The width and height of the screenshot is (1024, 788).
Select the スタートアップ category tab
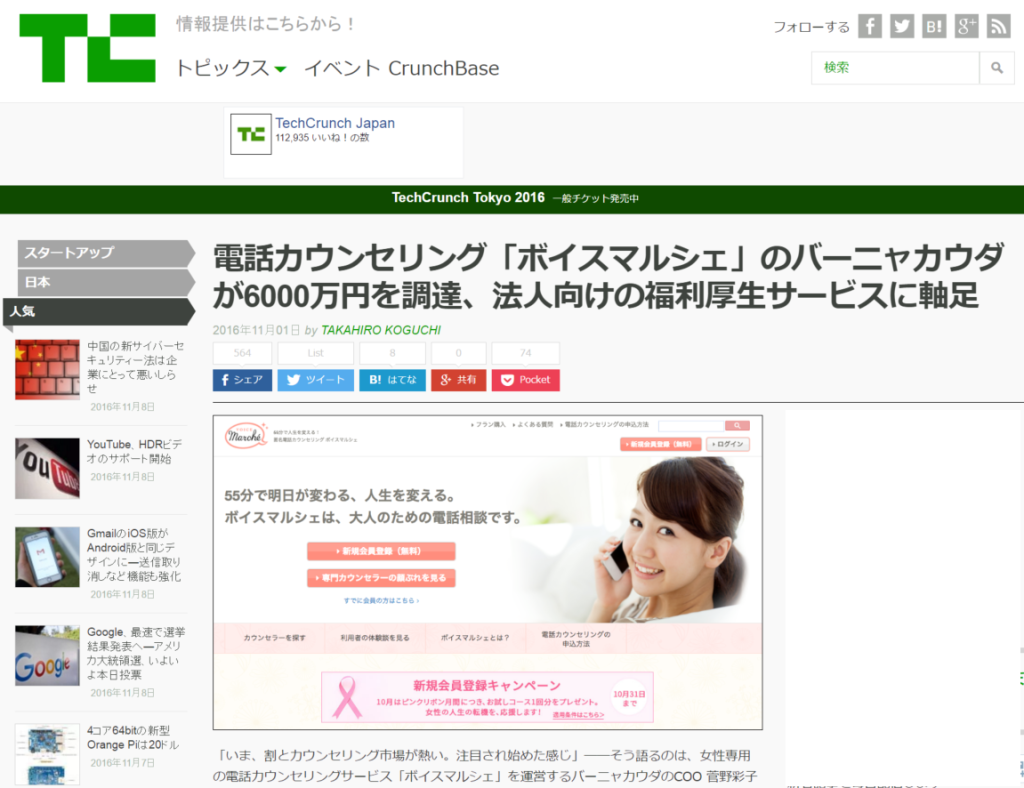pyautogui.click(x=104, y=253)
